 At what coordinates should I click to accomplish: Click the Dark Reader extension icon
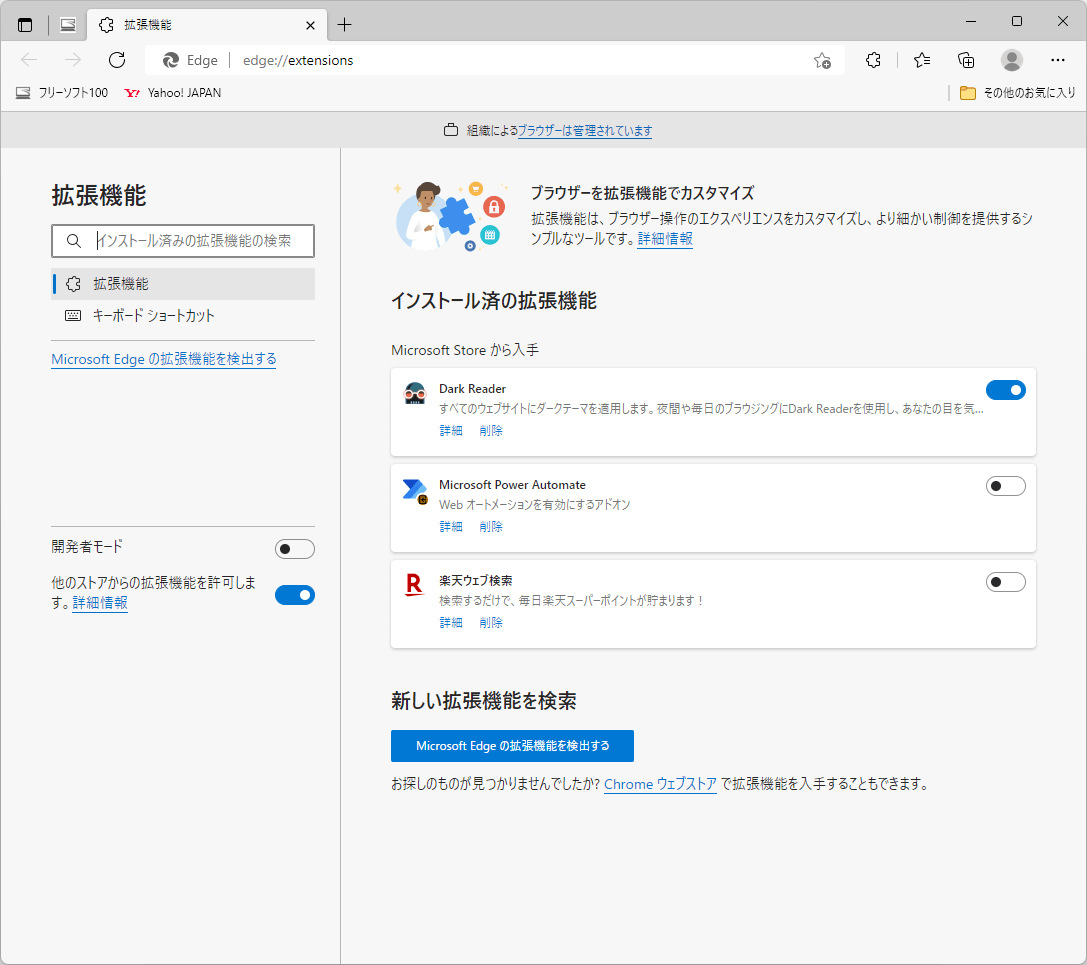click(x=415, y=393)
